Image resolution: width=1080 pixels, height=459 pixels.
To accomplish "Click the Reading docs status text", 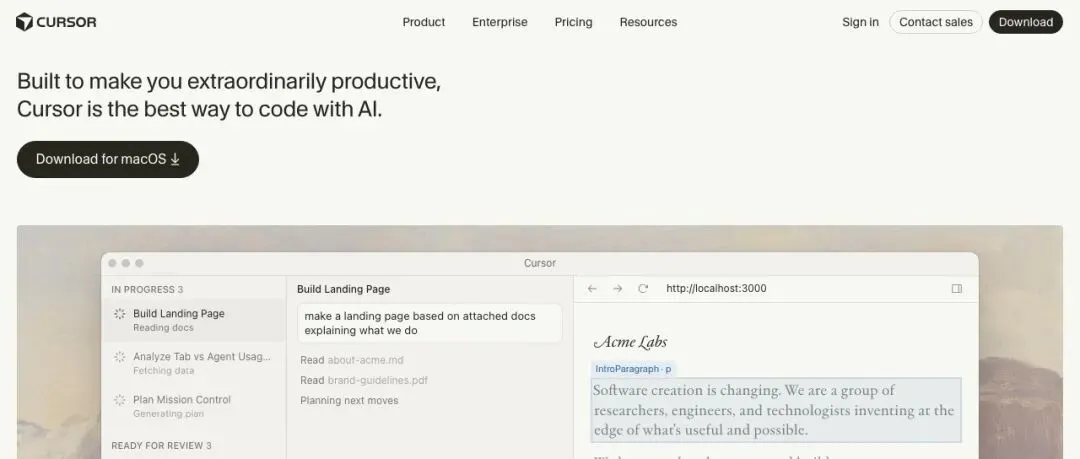I will pyautogui.click(x=163, y=327).
